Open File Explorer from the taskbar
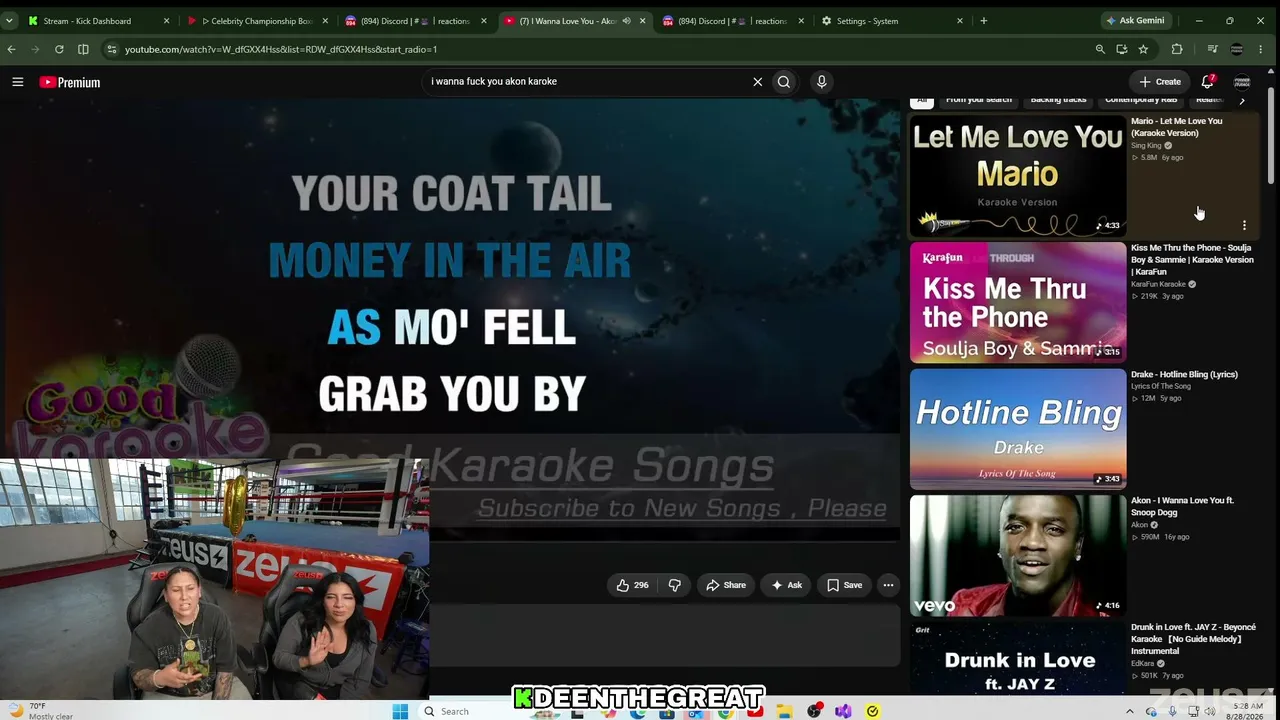The height and width of the screenshot is (720, 1280). click(785, 711)
